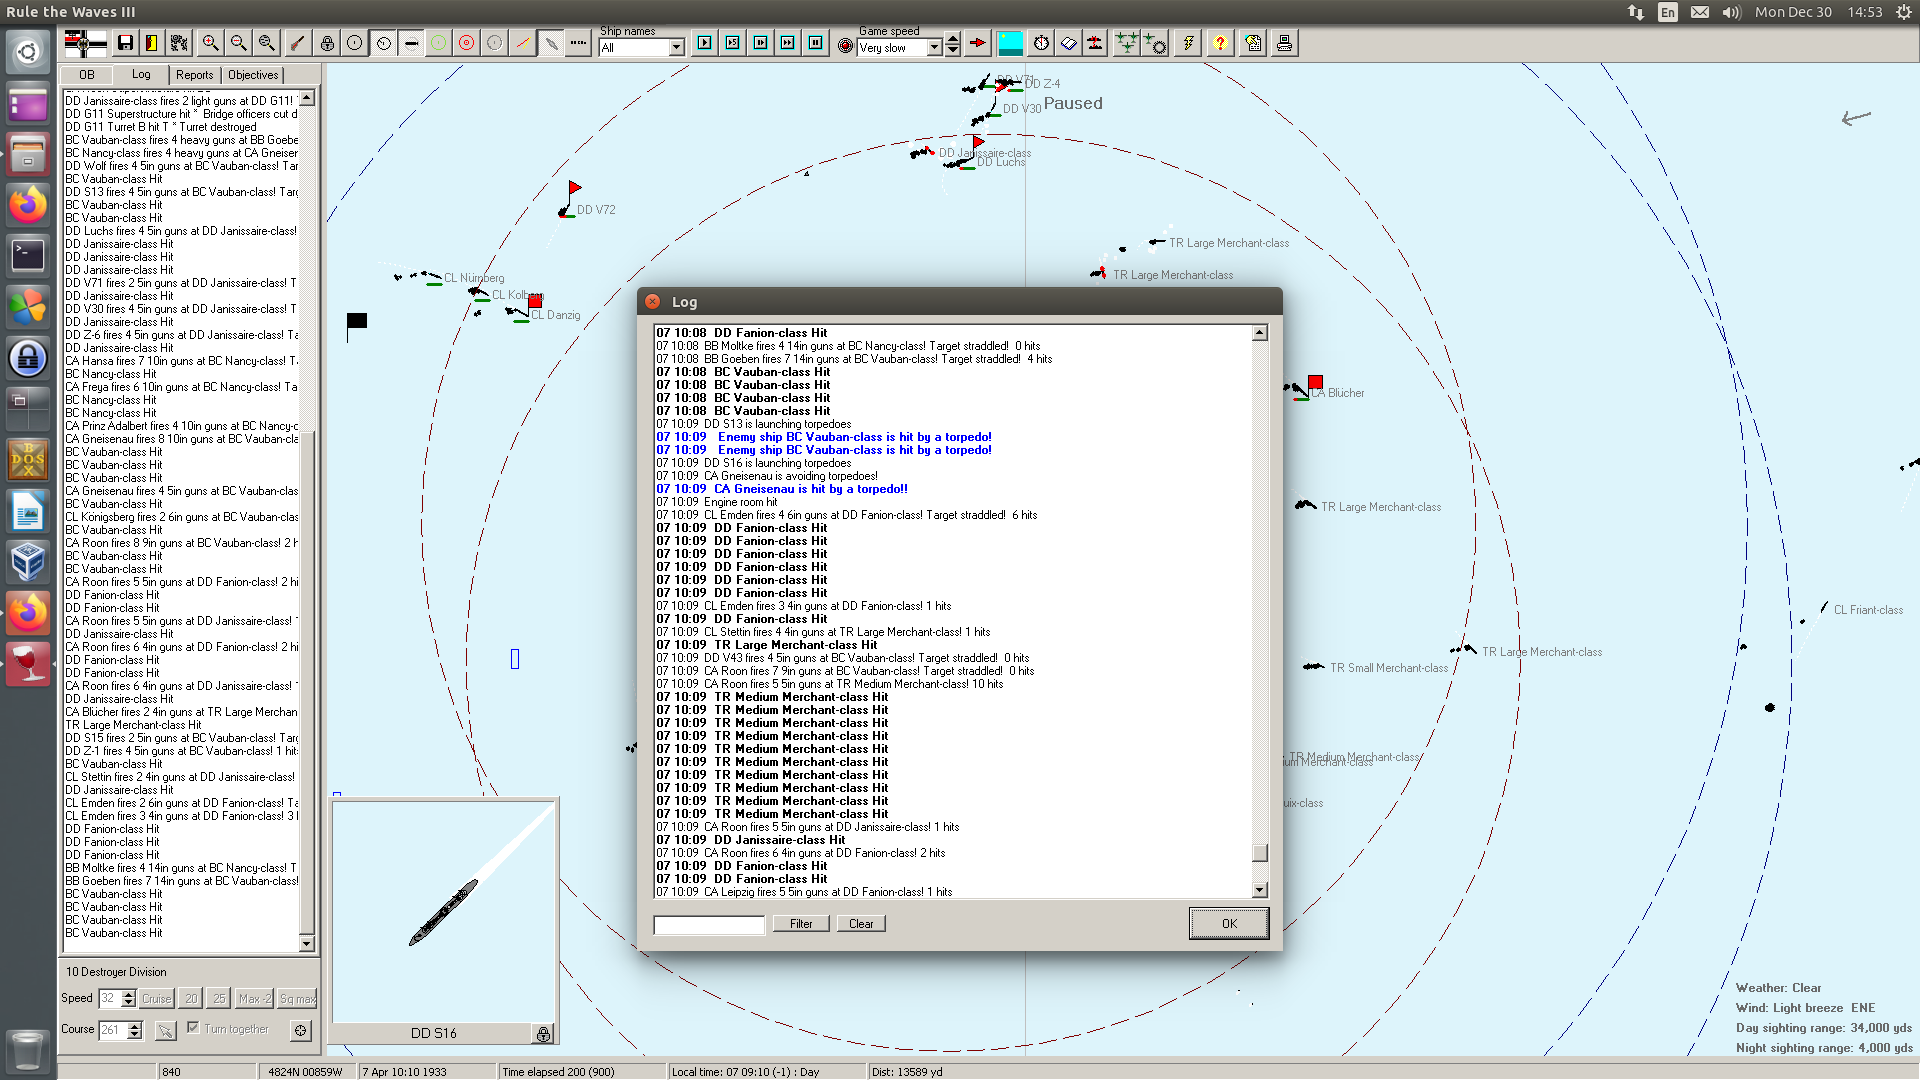Click OK in the Log dialog

pos(1229,923)
